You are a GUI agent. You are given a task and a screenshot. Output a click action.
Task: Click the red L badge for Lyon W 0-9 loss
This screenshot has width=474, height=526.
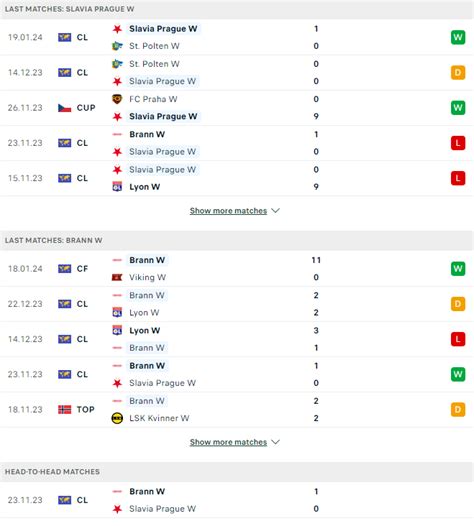[x=458, y=178]
